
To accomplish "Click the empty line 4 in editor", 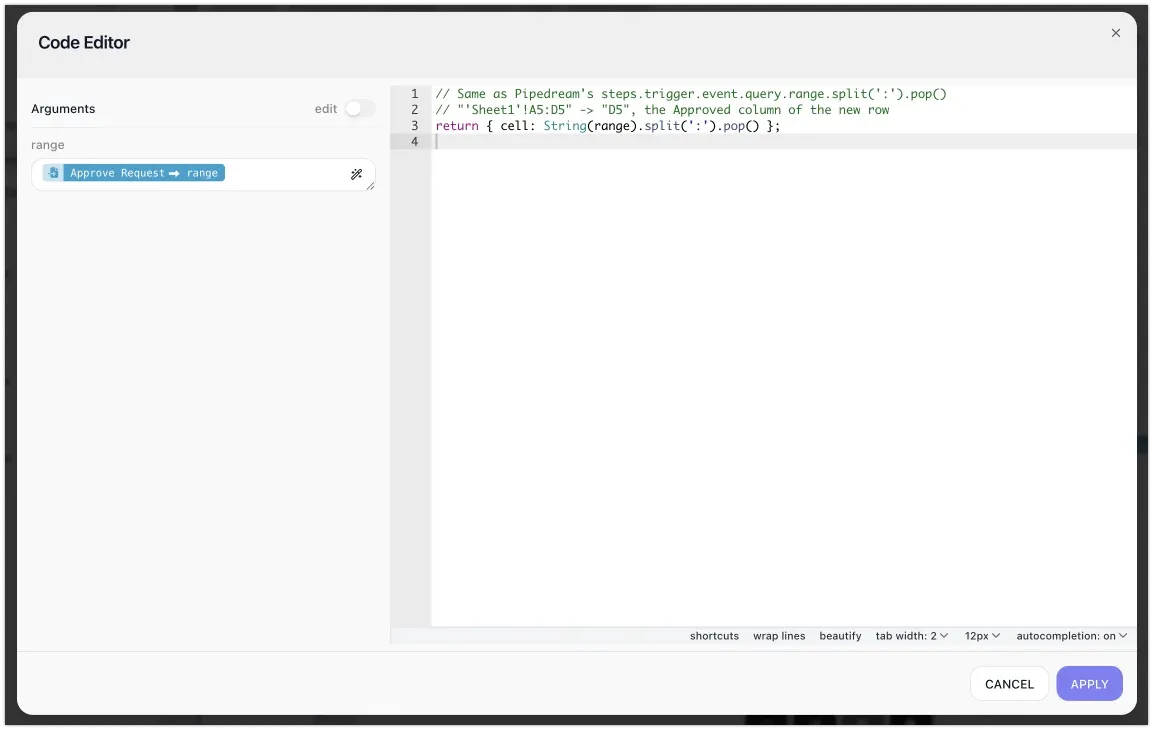I will tap(784, 141).
